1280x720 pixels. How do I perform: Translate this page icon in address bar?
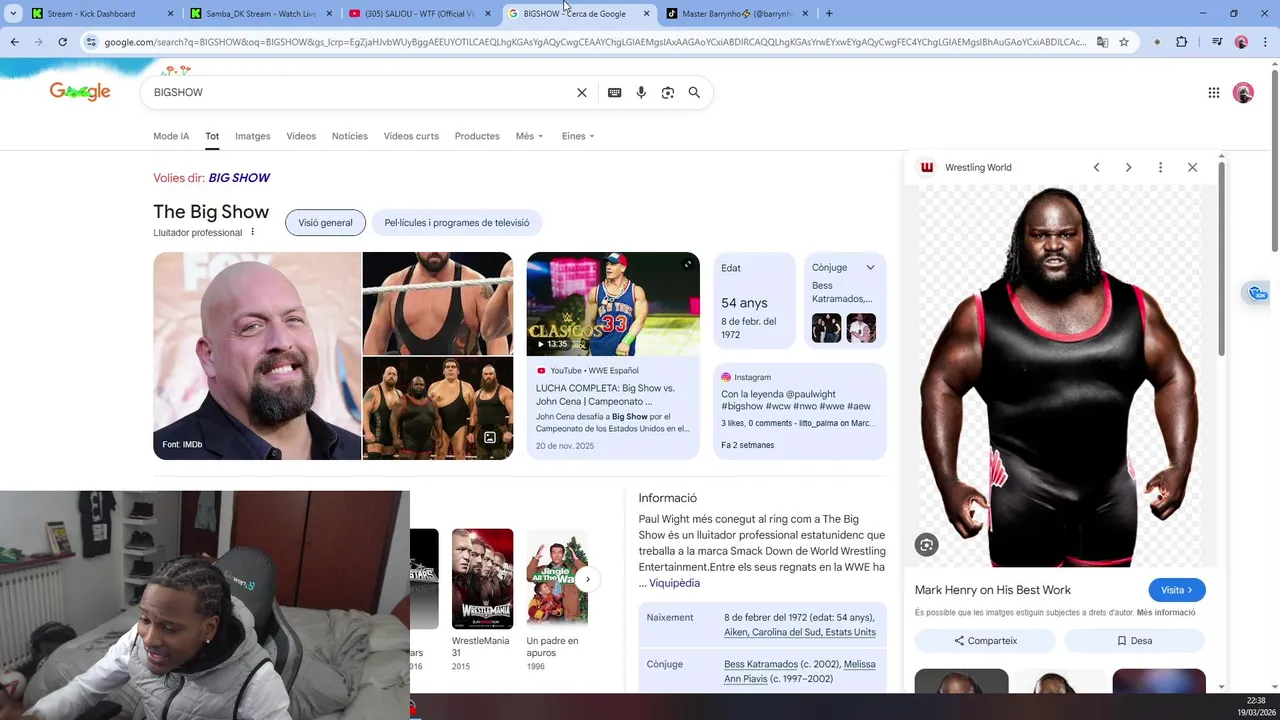[1102, 42]
